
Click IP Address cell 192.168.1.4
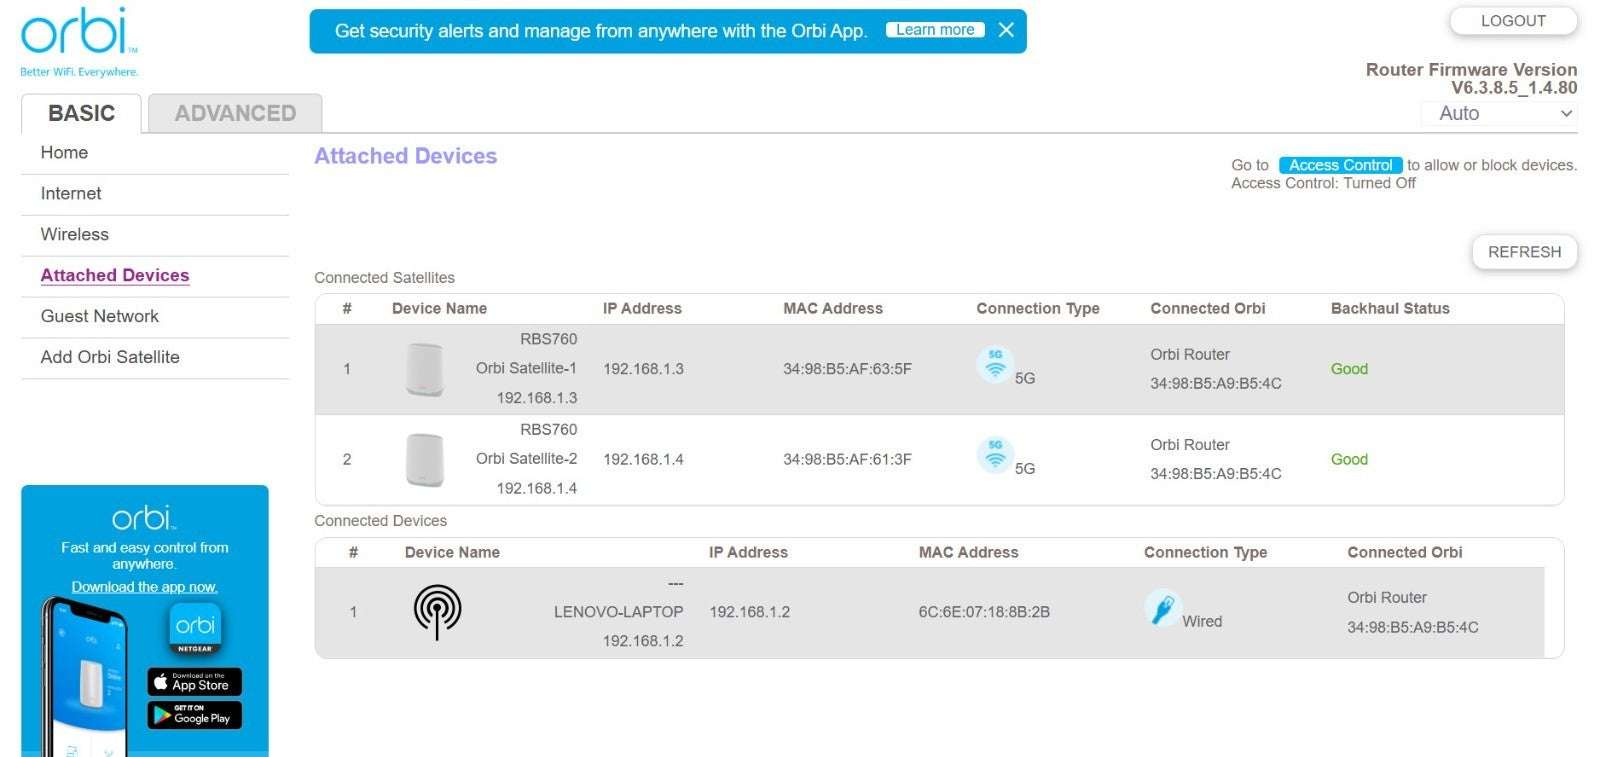(643, 460)
